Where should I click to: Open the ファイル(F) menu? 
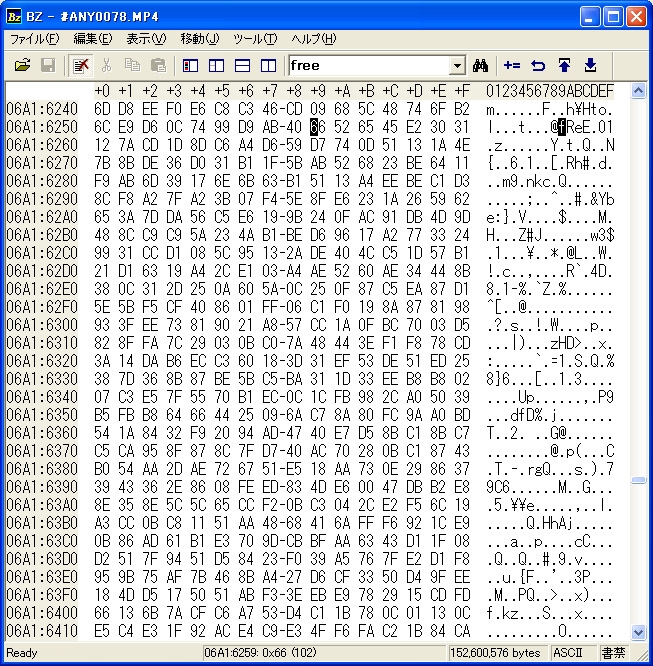tap(34, 39)
